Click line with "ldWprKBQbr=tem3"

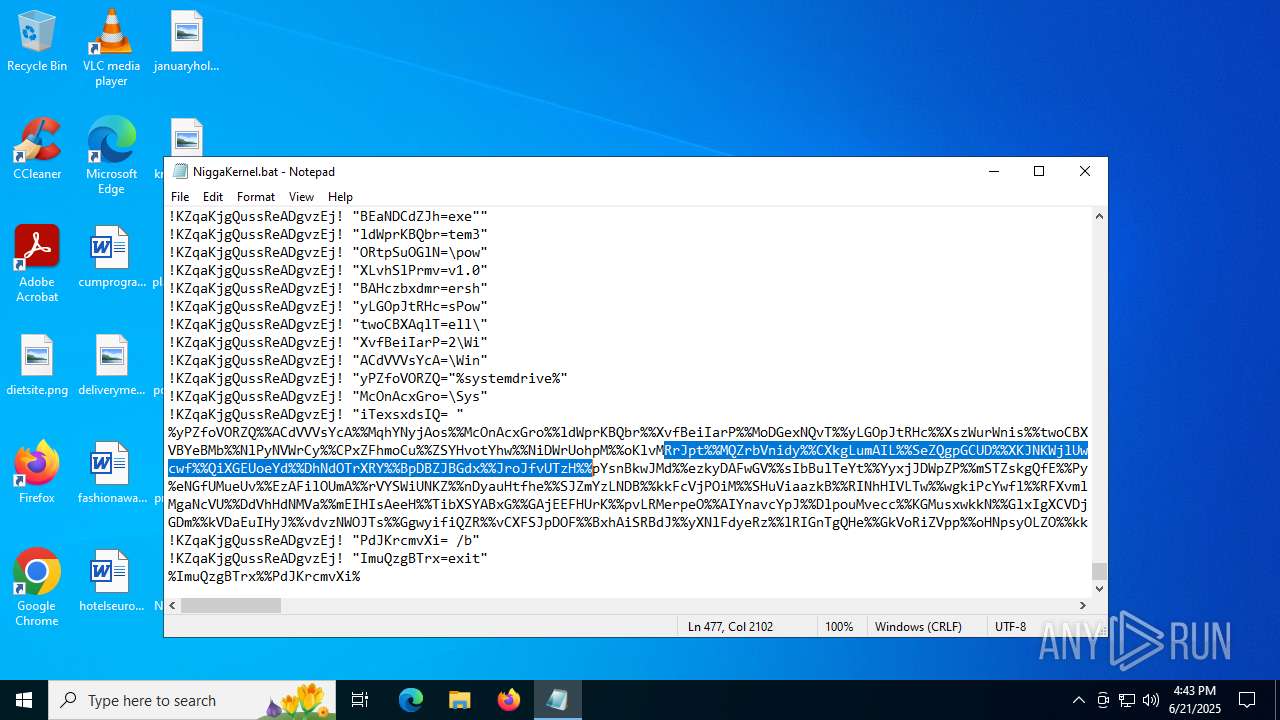328,234
